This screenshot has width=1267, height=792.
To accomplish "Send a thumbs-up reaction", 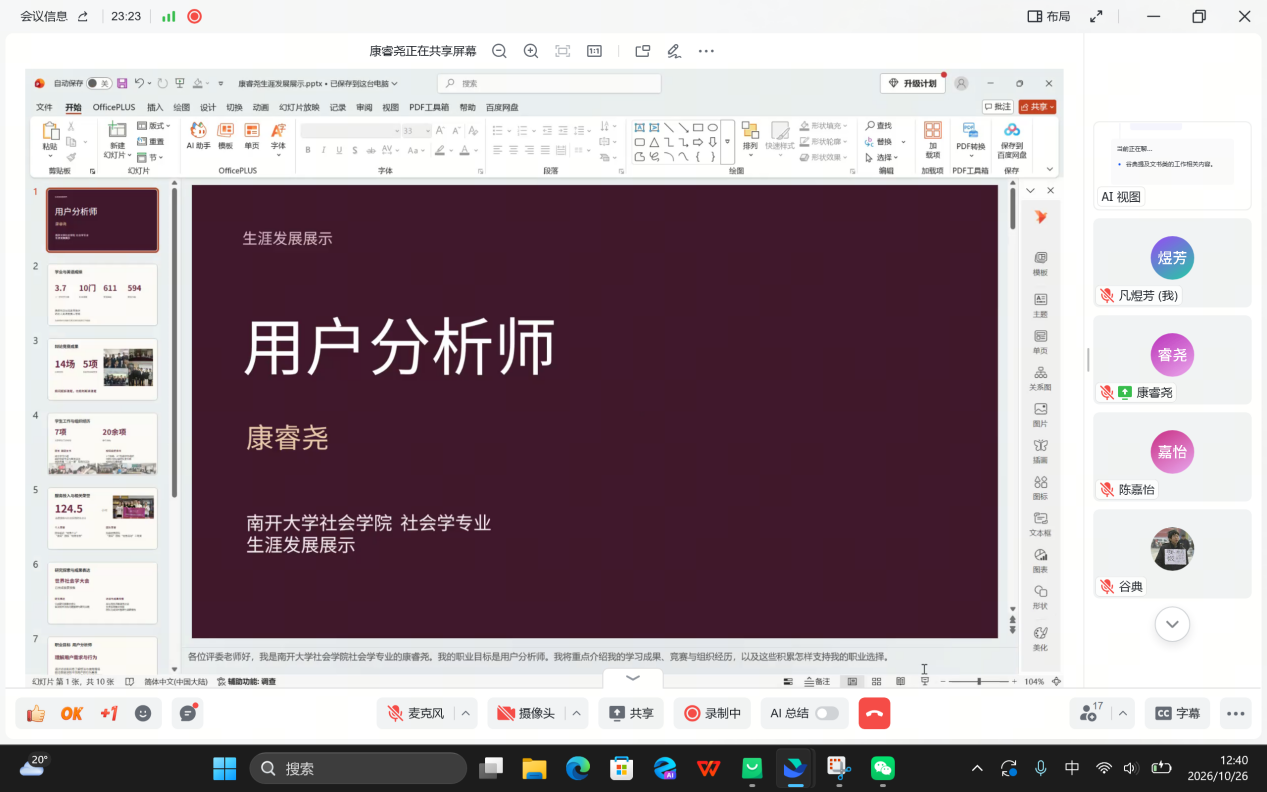I will [36, 713].
